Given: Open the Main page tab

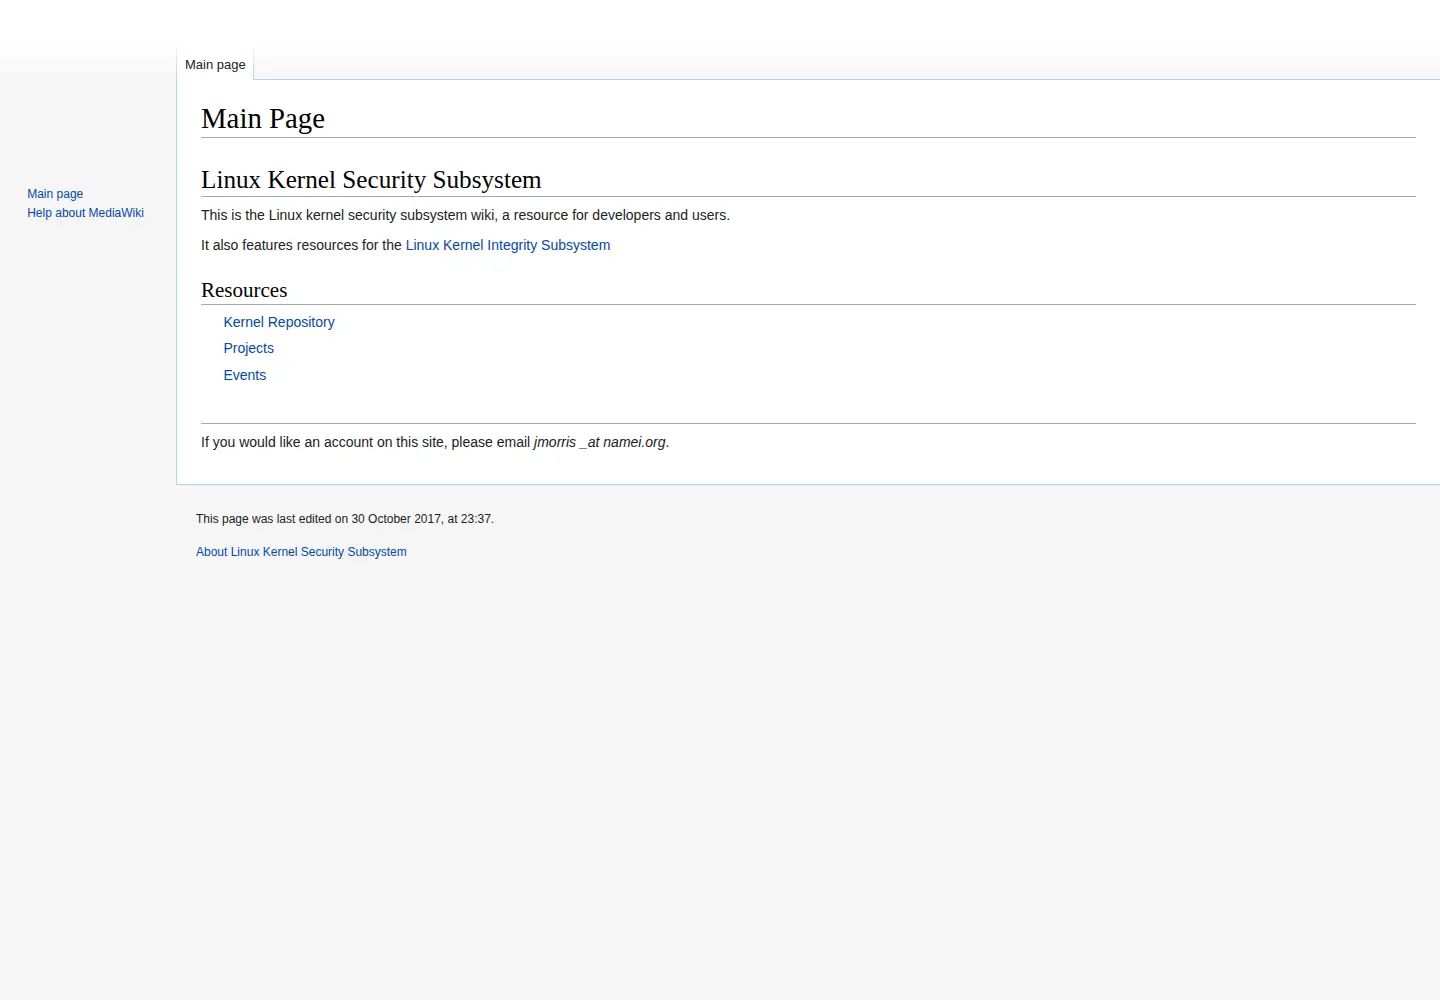Looking at the screenshot, I should pos(215,64).
